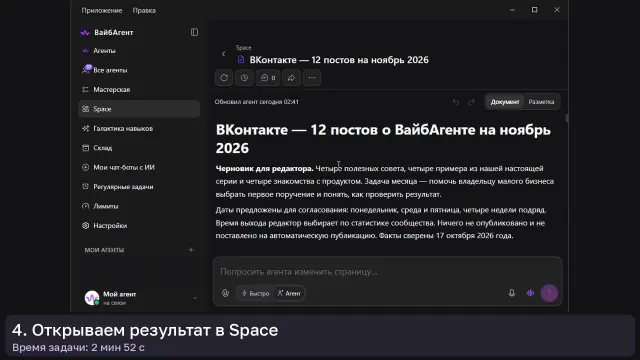Click Мастерская sidebar icon
The width and height of the screenshot is (640, 360).
tap(85, 89)
